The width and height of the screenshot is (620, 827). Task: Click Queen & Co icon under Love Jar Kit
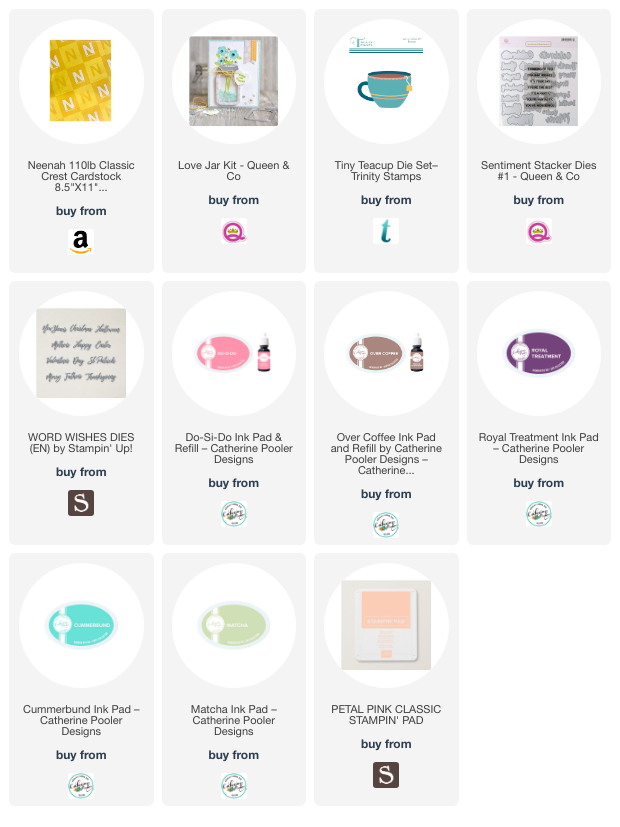(x=234, y=231)
